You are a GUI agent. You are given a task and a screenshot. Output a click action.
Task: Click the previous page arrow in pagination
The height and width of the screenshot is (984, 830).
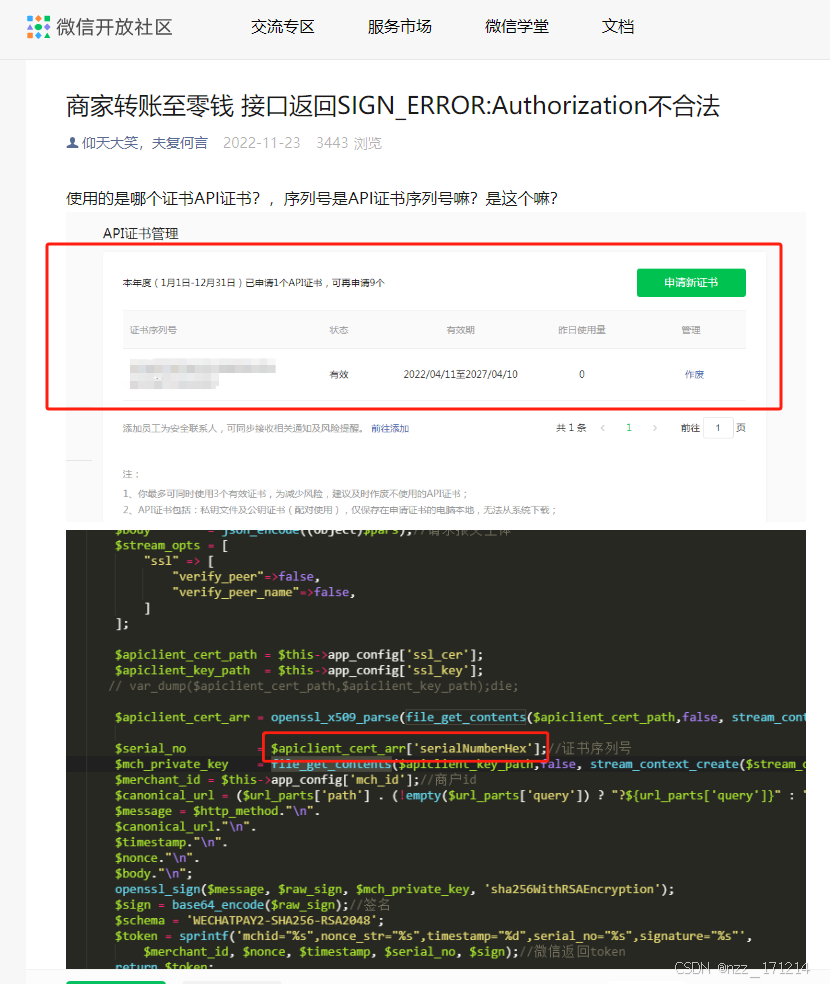(602, 428)
